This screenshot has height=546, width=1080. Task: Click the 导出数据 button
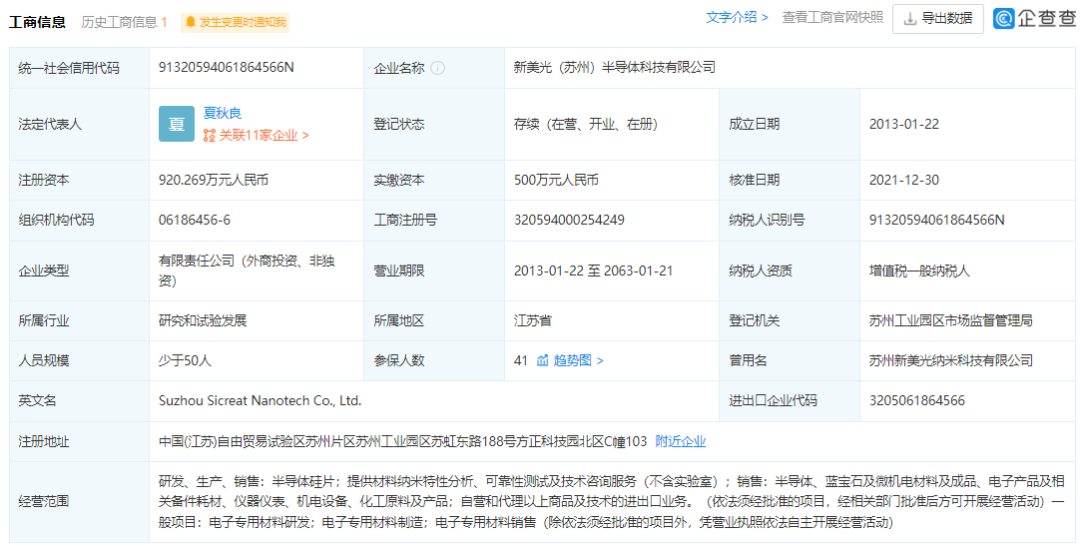click(938, 19)
